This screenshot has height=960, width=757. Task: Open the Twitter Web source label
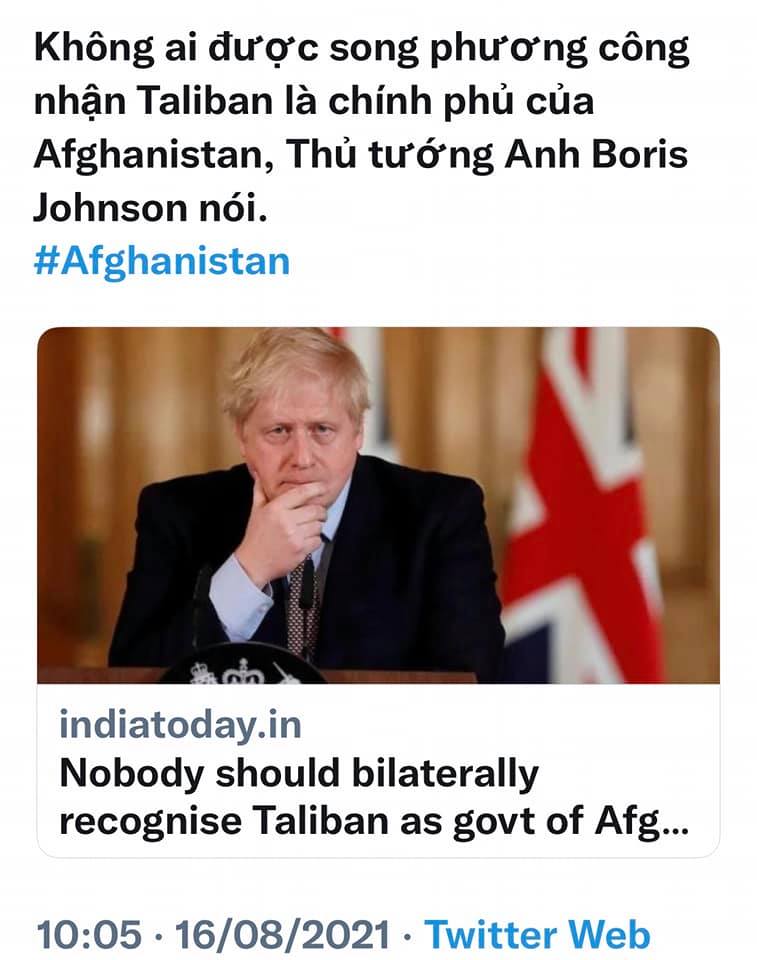click(537, 934)
